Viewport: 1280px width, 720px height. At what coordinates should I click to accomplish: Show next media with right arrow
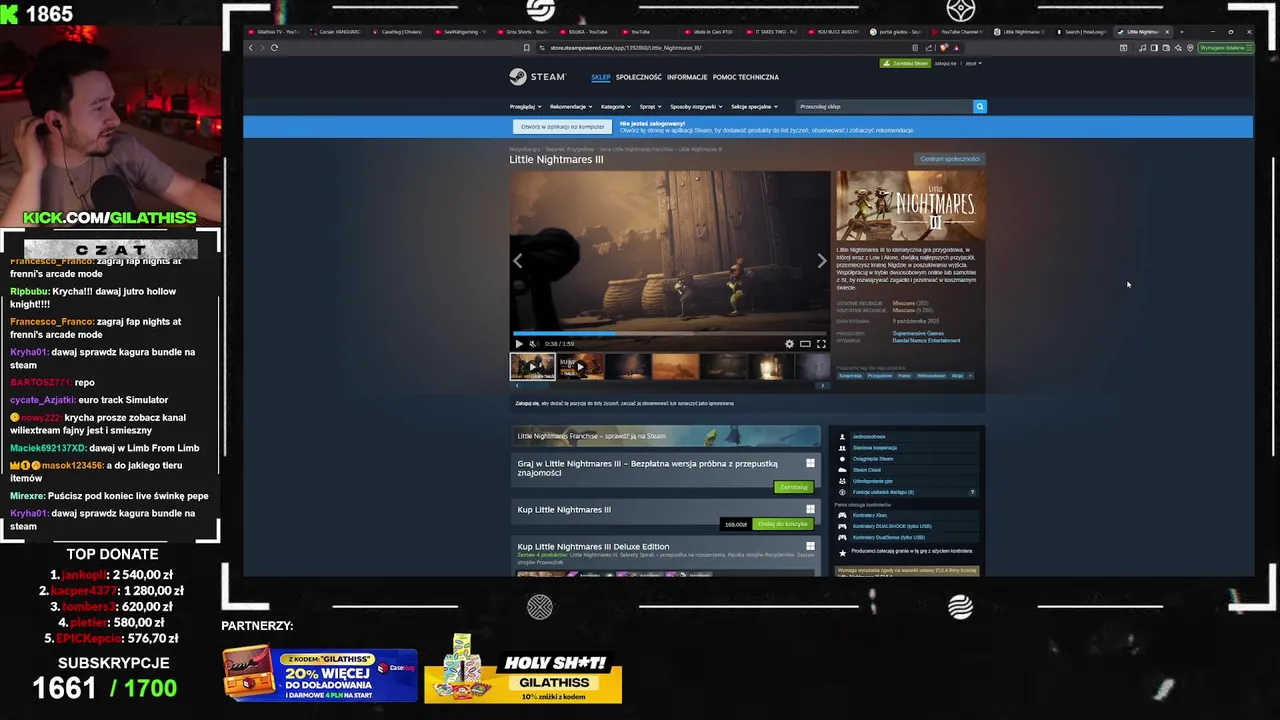pyautogui.click(x=822, y=261)
